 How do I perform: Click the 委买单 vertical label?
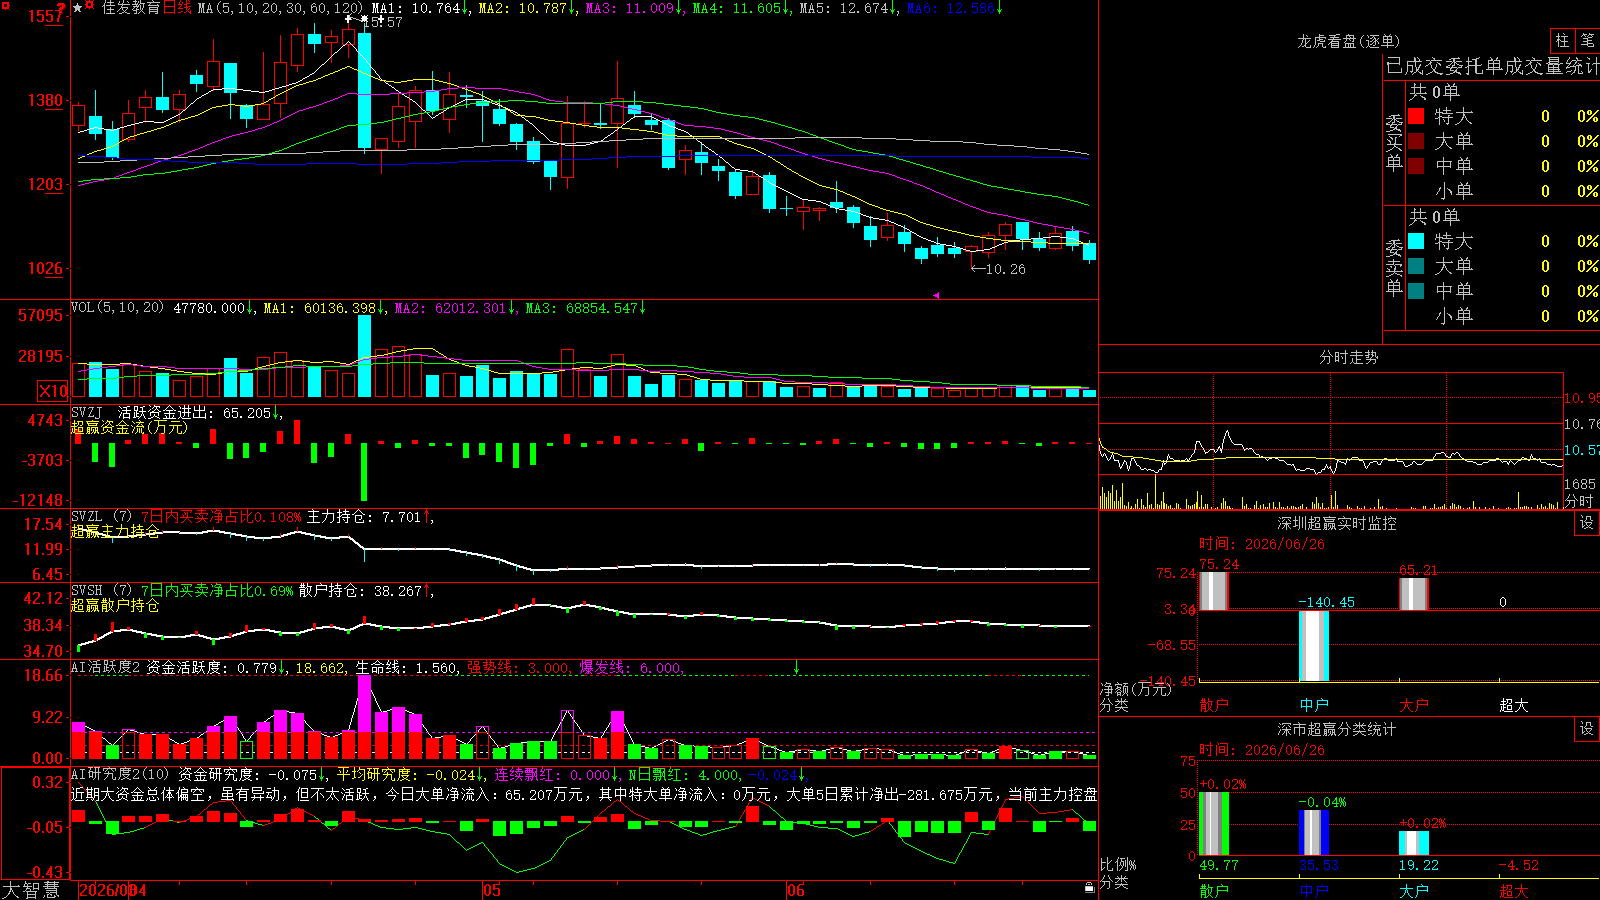tap(1394, 142)
